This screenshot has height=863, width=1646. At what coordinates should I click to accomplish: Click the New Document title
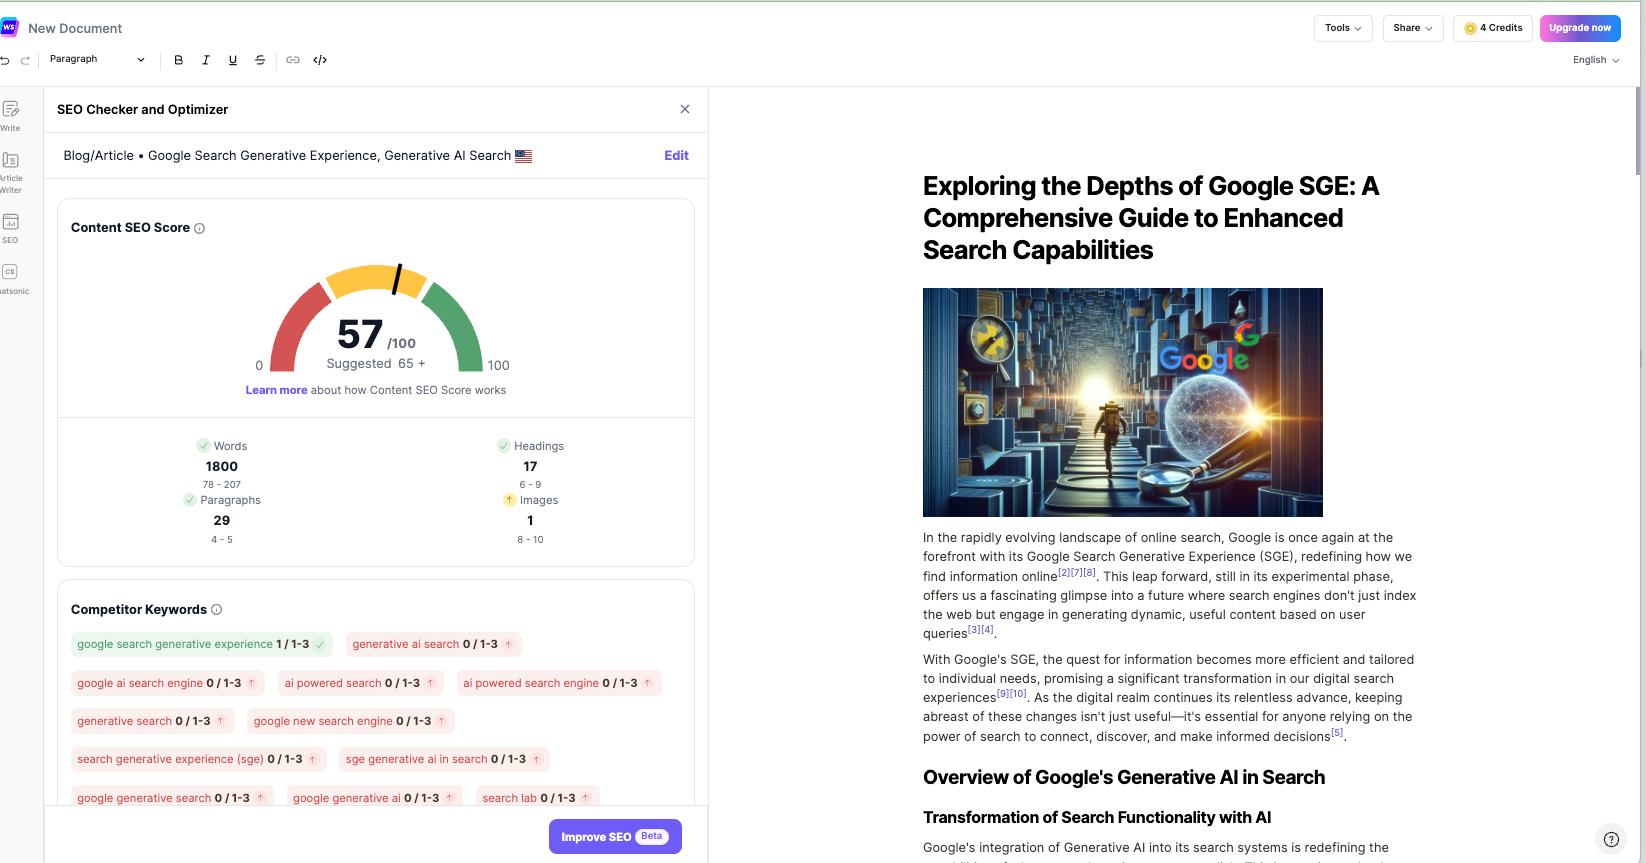(x=75, y=28)
